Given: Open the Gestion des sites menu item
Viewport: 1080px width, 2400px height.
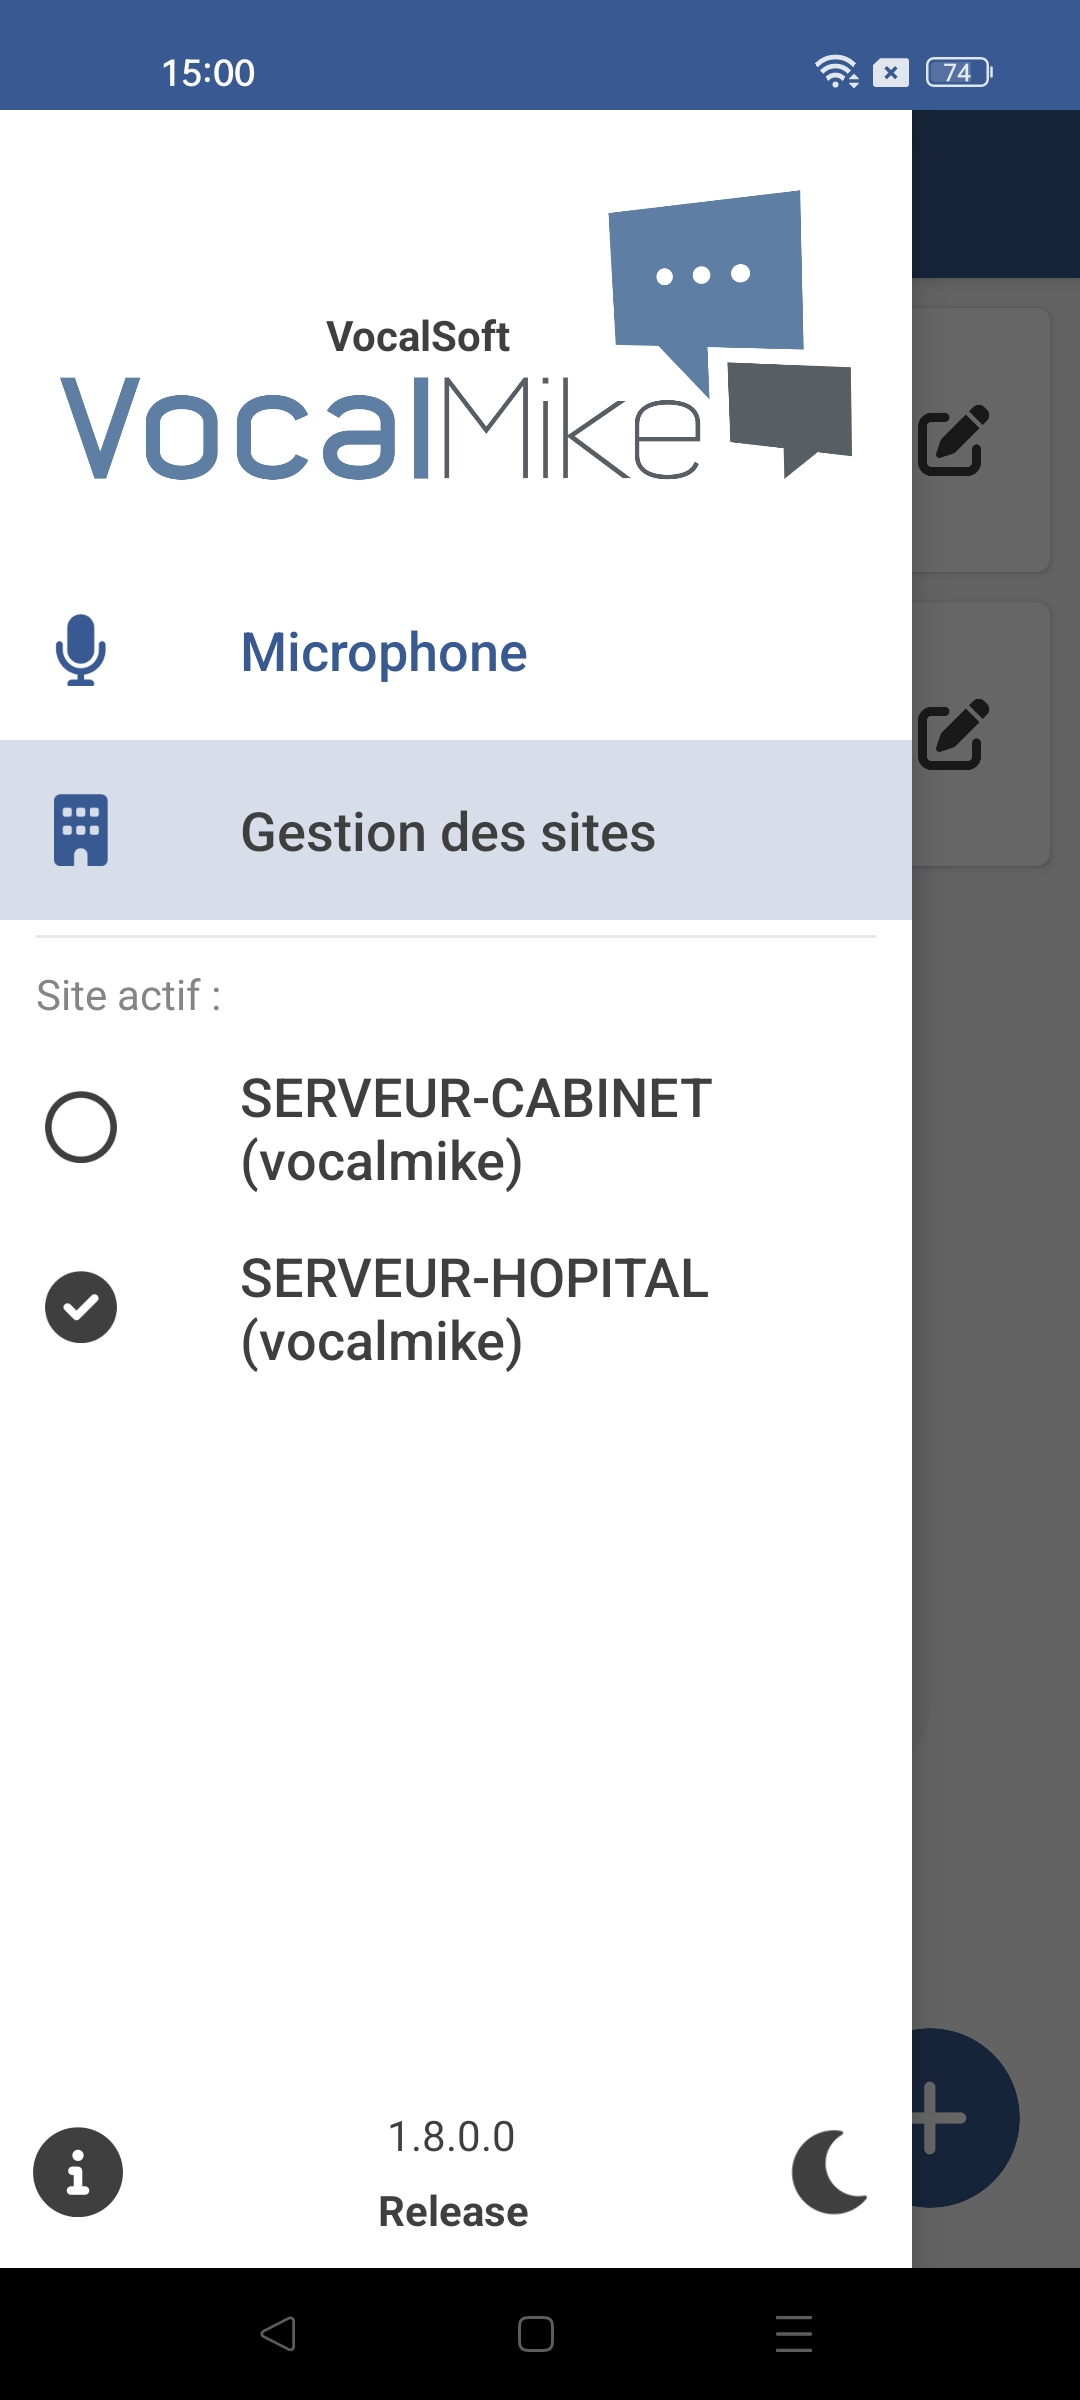Looking at the screenshot, I should click(448, 832).
